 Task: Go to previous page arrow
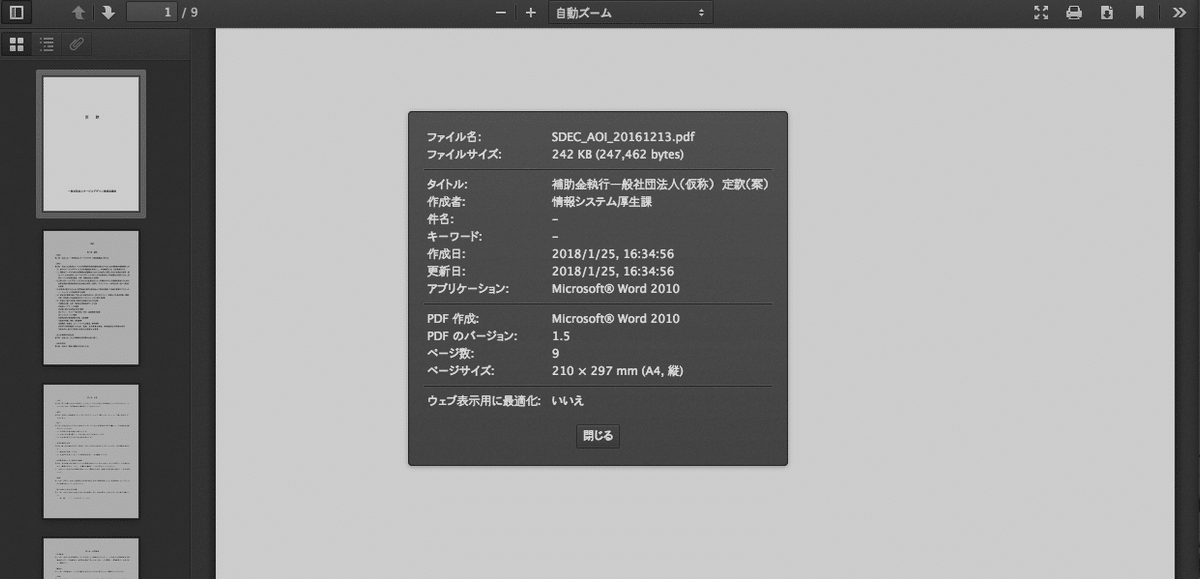(x=80, y=13)
